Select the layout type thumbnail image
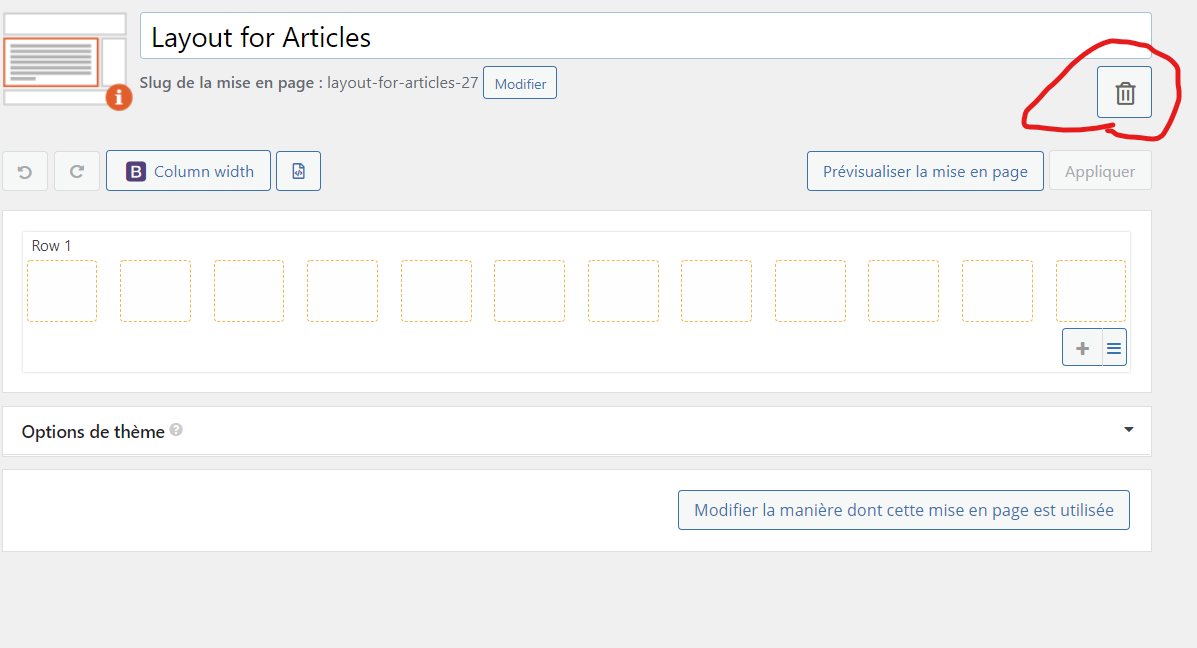This screenshot has width=1197, height=648. pos(64,59)
